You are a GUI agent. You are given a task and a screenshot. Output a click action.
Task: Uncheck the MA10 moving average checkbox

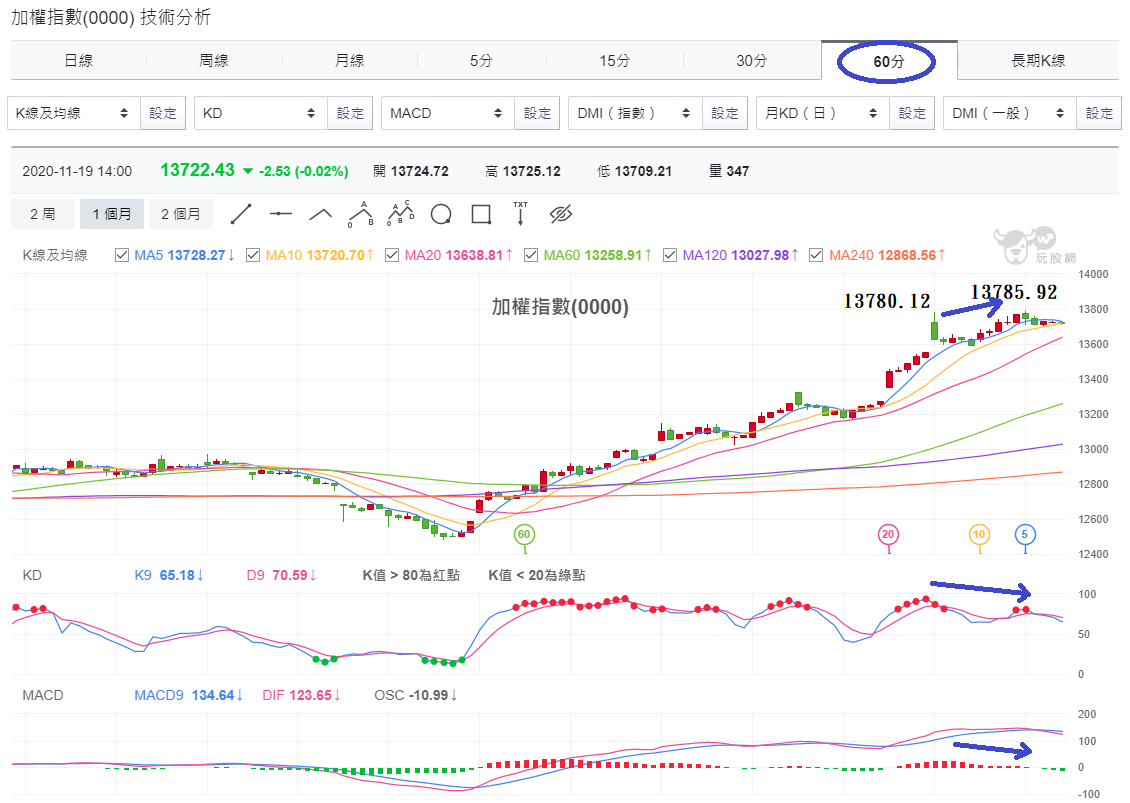[x=253, y=255]
